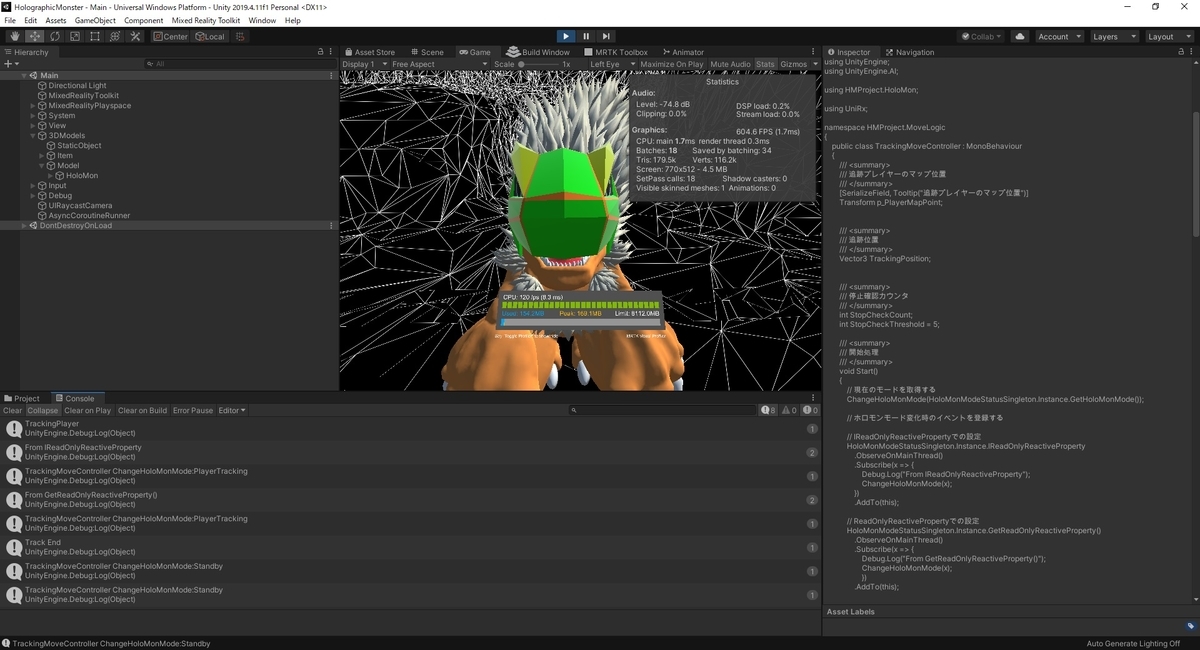Viewport: 1200px width, 650px height.
Task: Select the Move tool
Action: [35, 36]
